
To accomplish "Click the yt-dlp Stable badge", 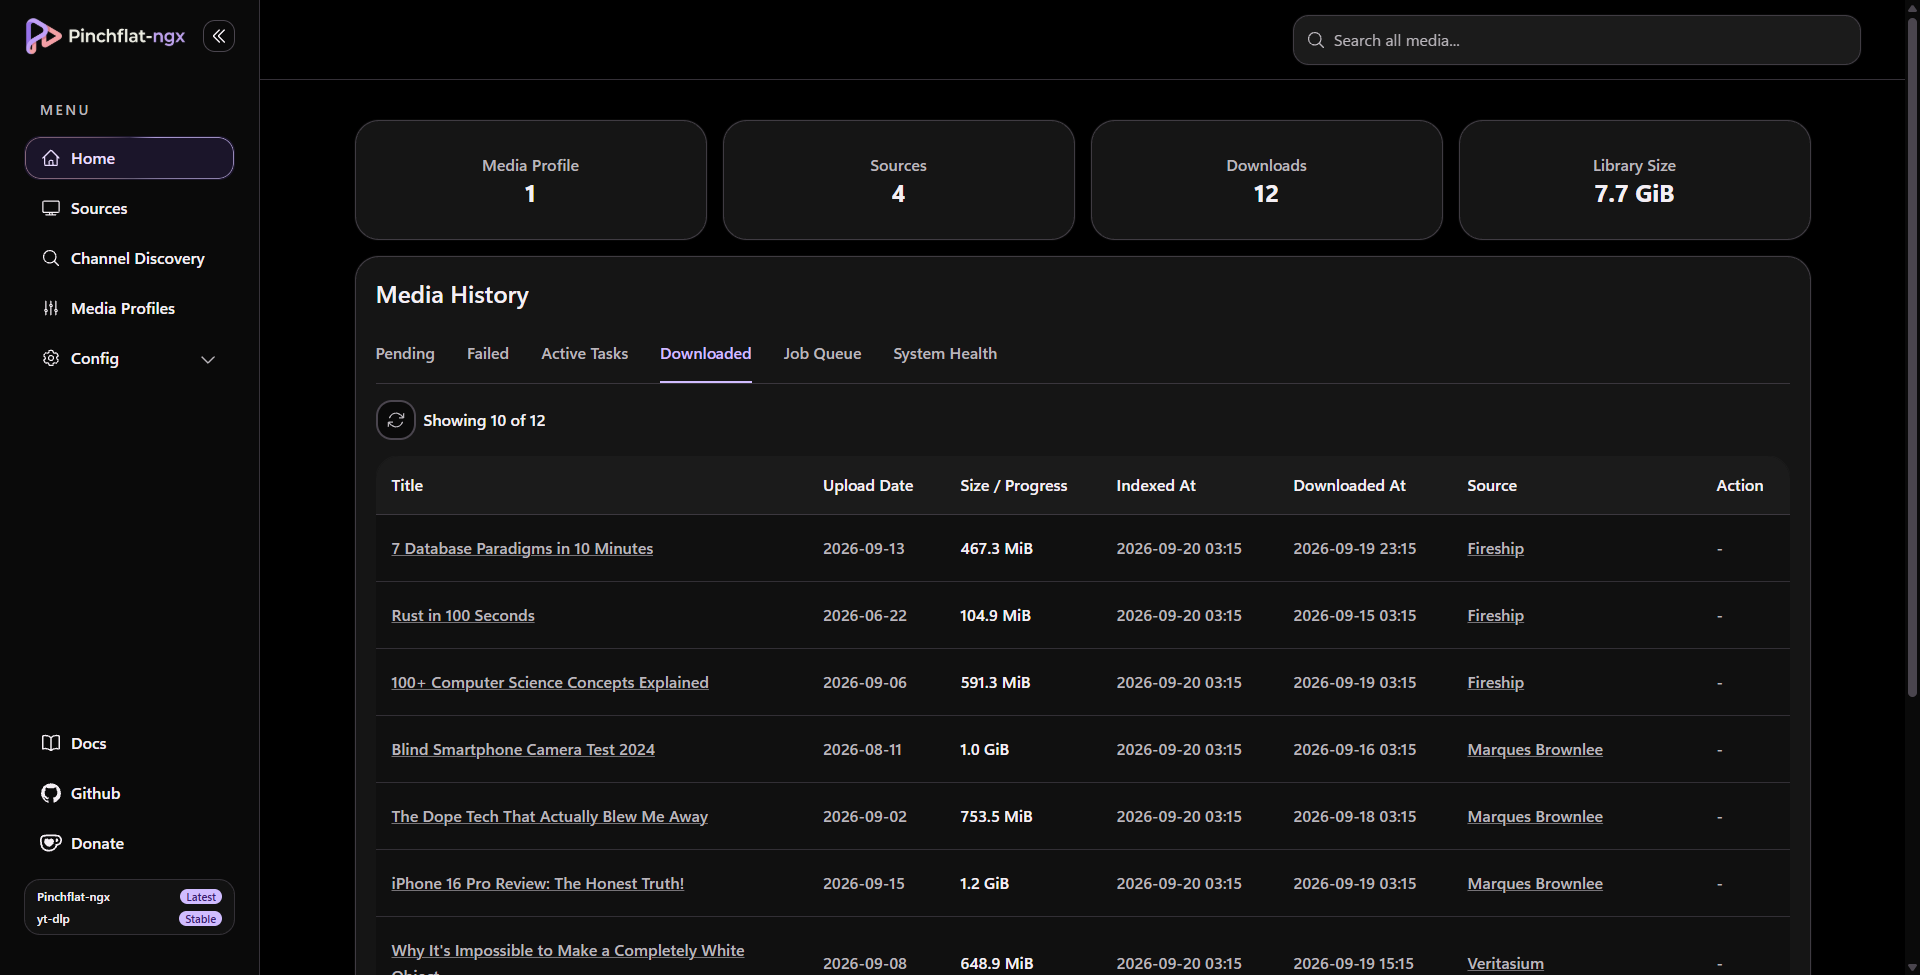I will [x=201, y=919].
